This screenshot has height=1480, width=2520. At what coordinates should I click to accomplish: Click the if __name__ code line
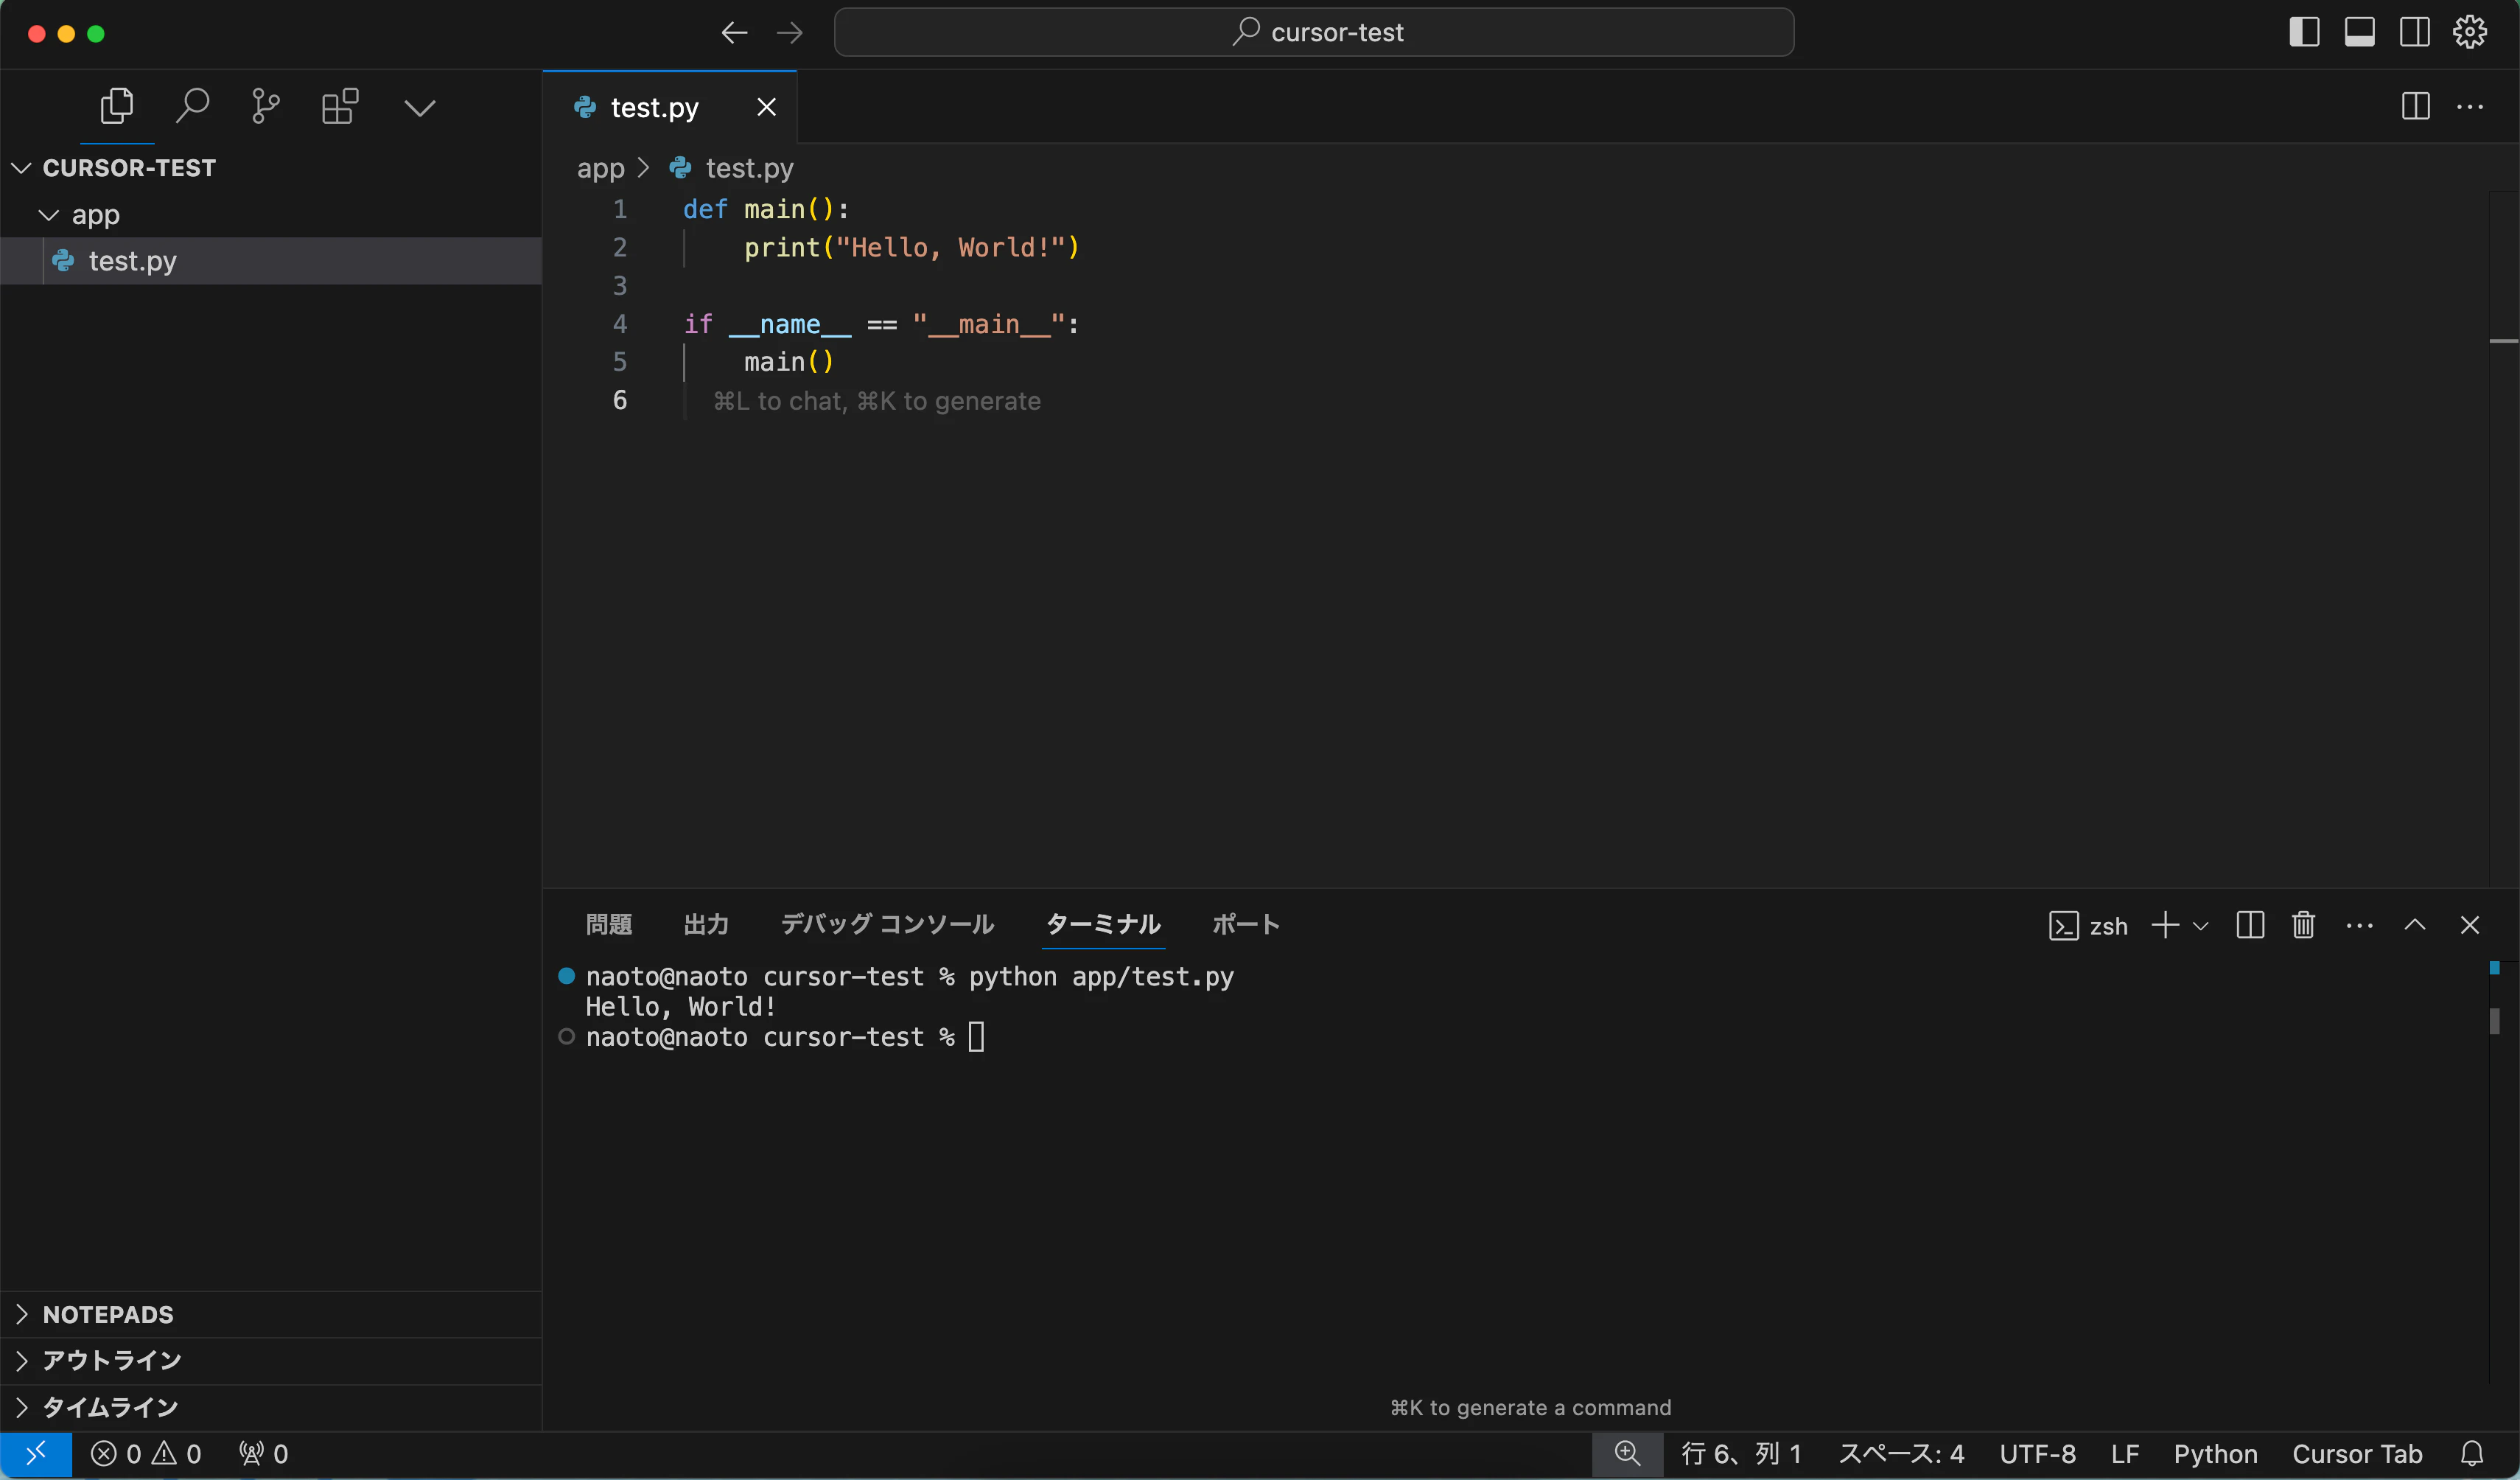point(881,324)
